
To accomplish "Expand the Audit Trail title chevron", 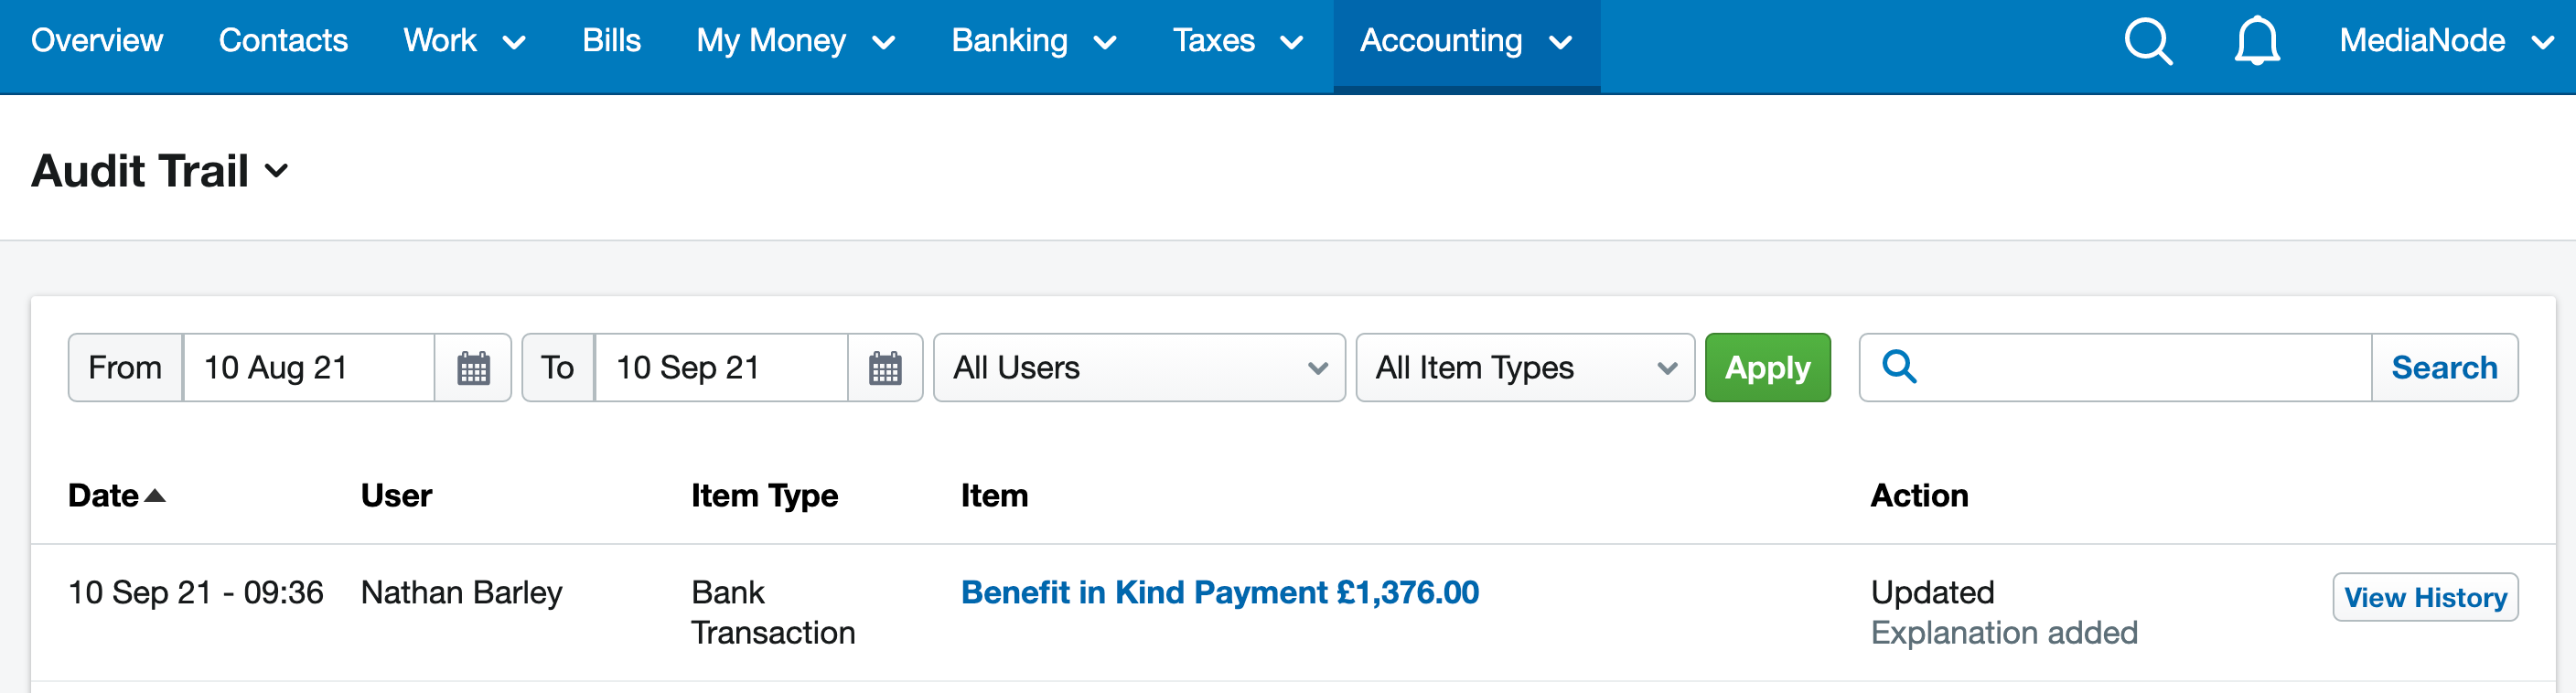I will tap(276, 171).
